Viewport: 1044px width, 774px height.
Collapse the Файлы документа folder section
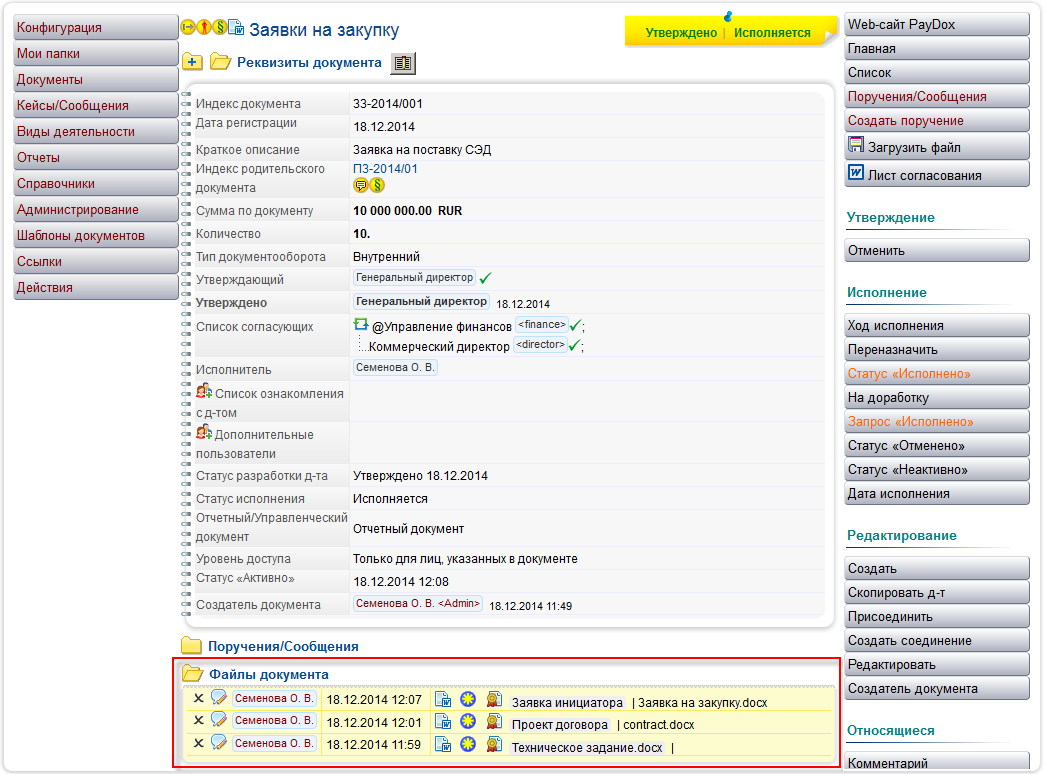[192, 674]
